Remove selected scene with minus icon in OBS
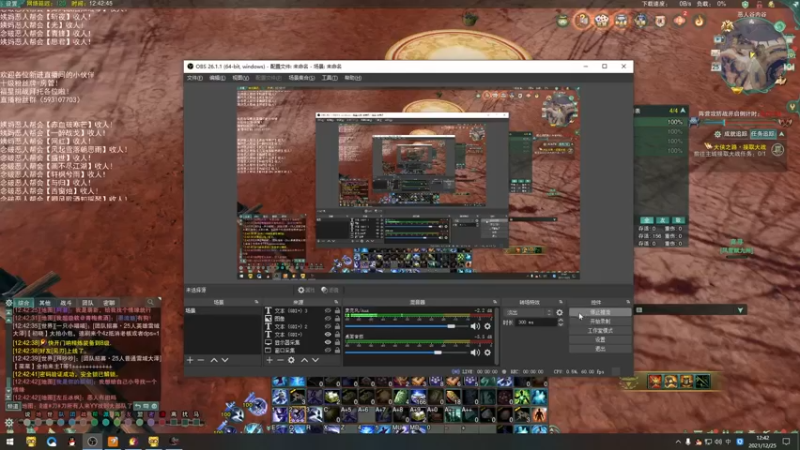Image resolution: width=800 pixels, height=450 pixels. [201, 360]
